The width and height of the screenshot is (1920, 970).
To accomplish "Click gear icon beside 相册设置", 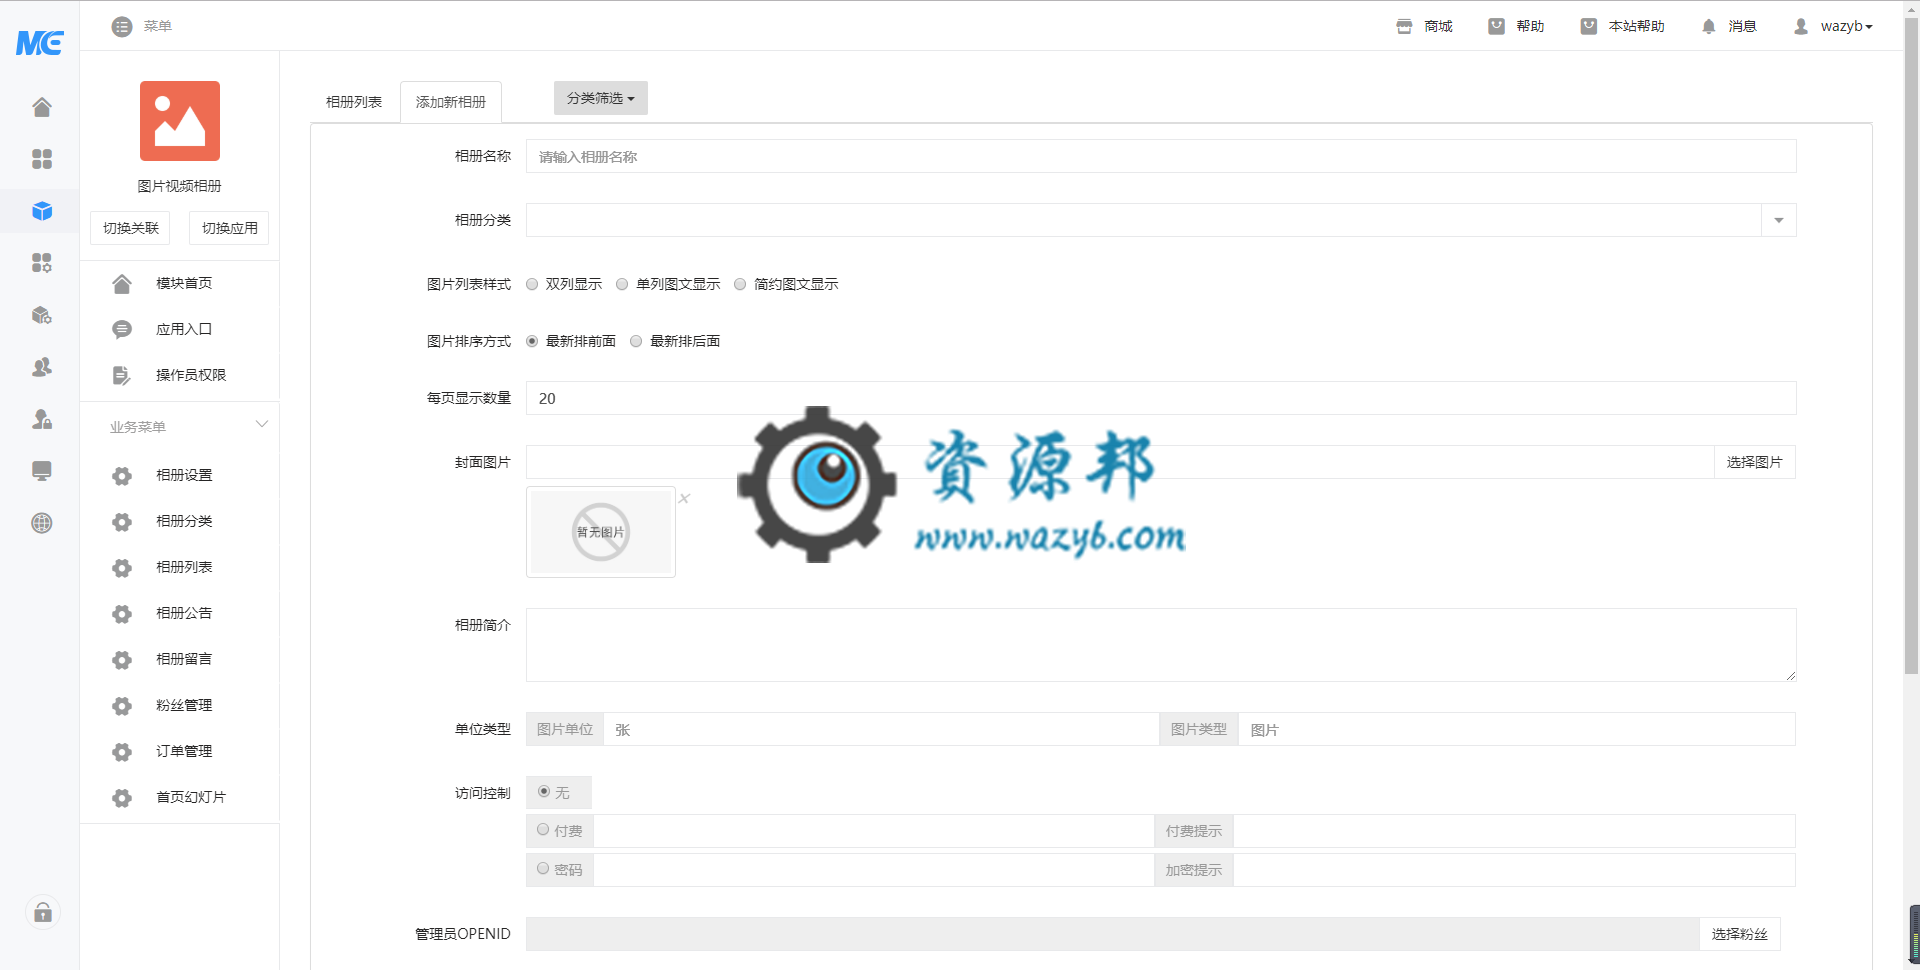I will pyautogui.click(x=122, y=476).
